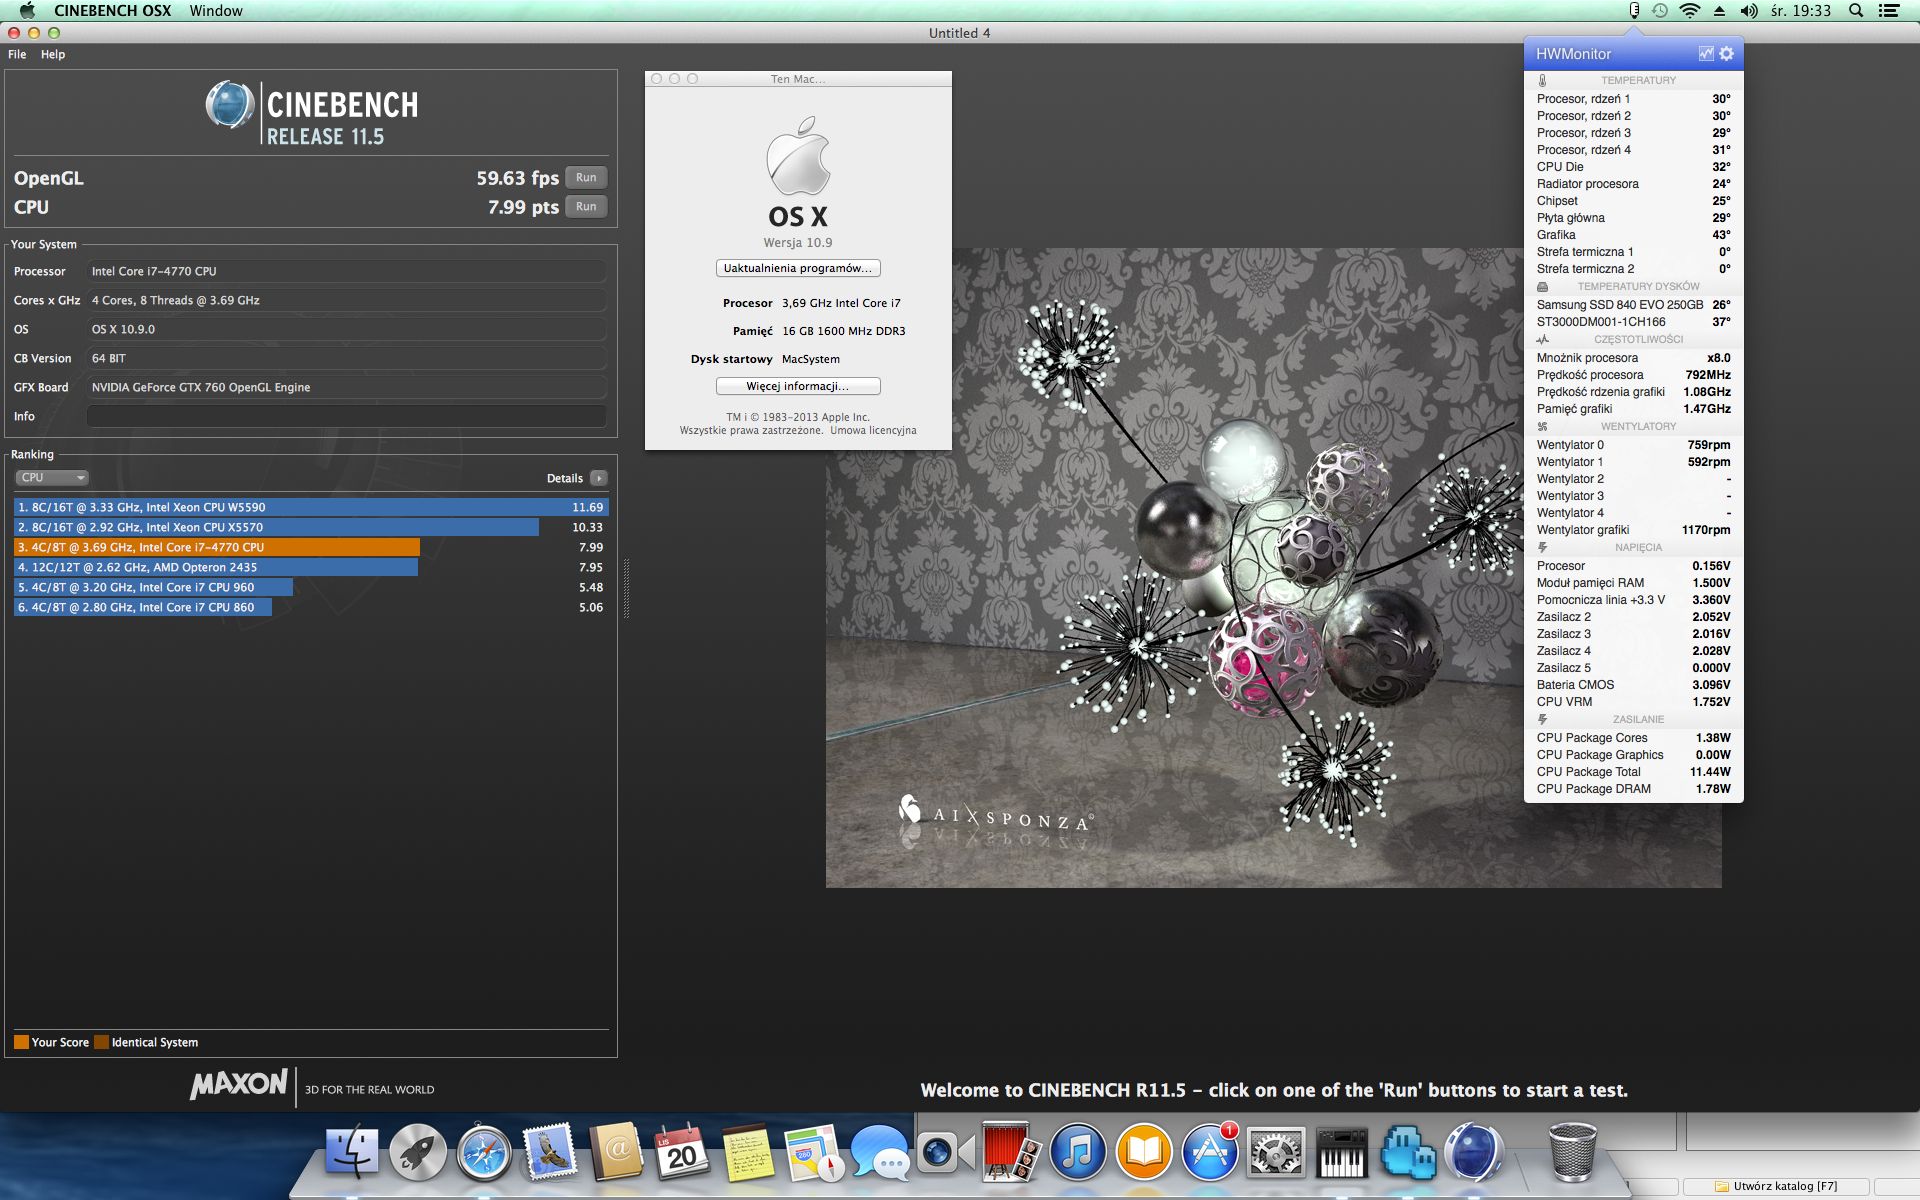
Task: Click the HWMonitor menu bar status icon
Action: coord(1634,11)
